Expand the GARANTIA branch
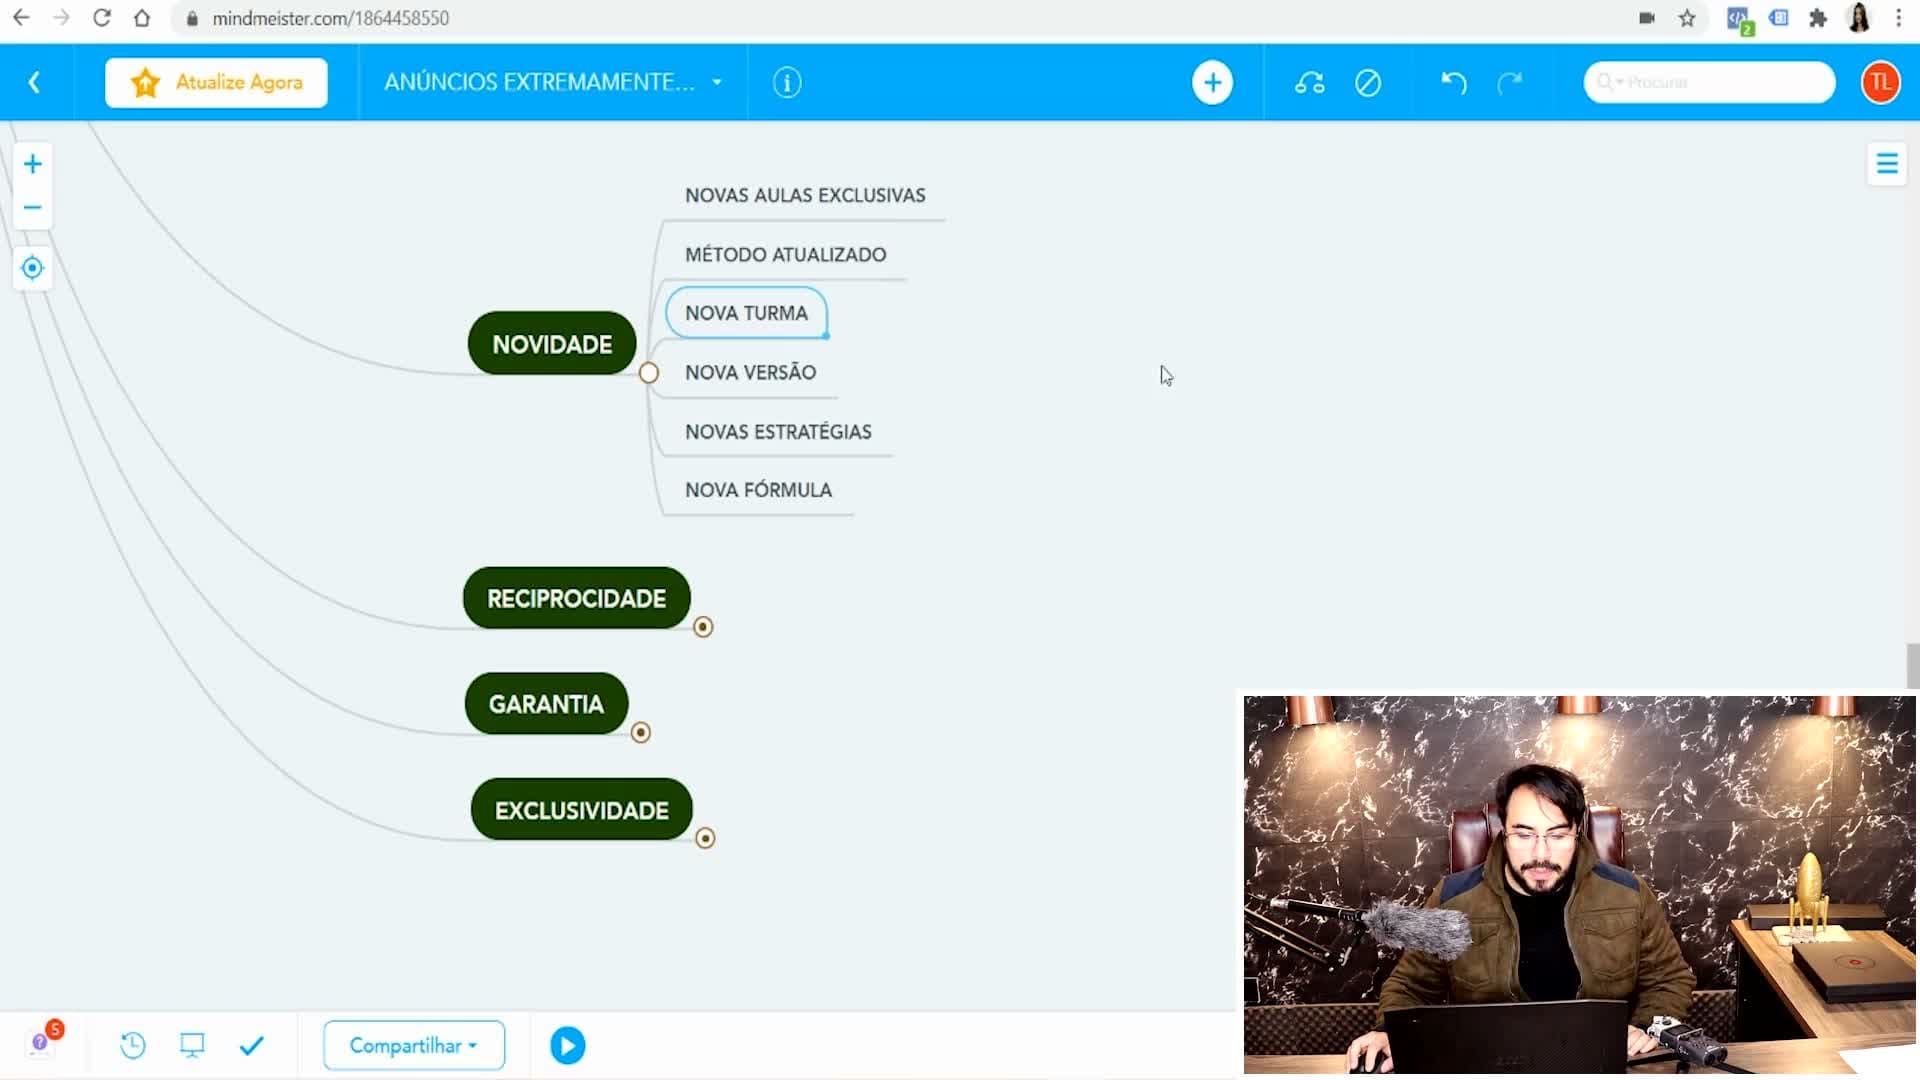 [641, 733]
